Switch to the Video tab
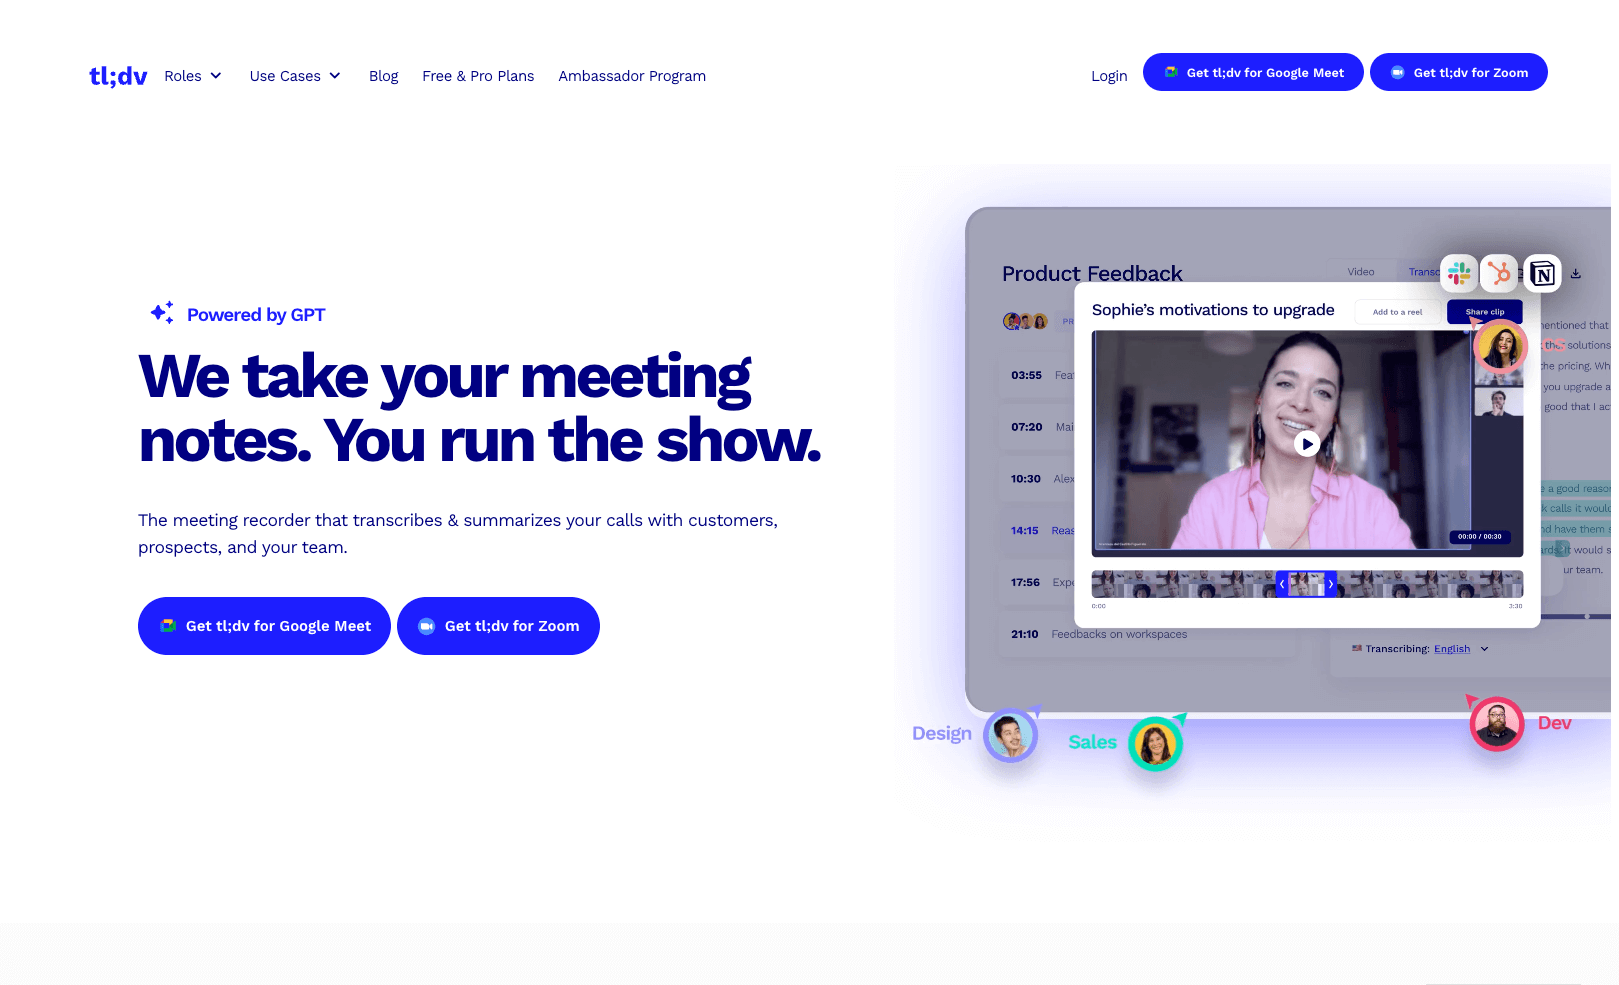Image resolution: width=1619 pixels, height=985 pixels. click(x=1361, y=272)
